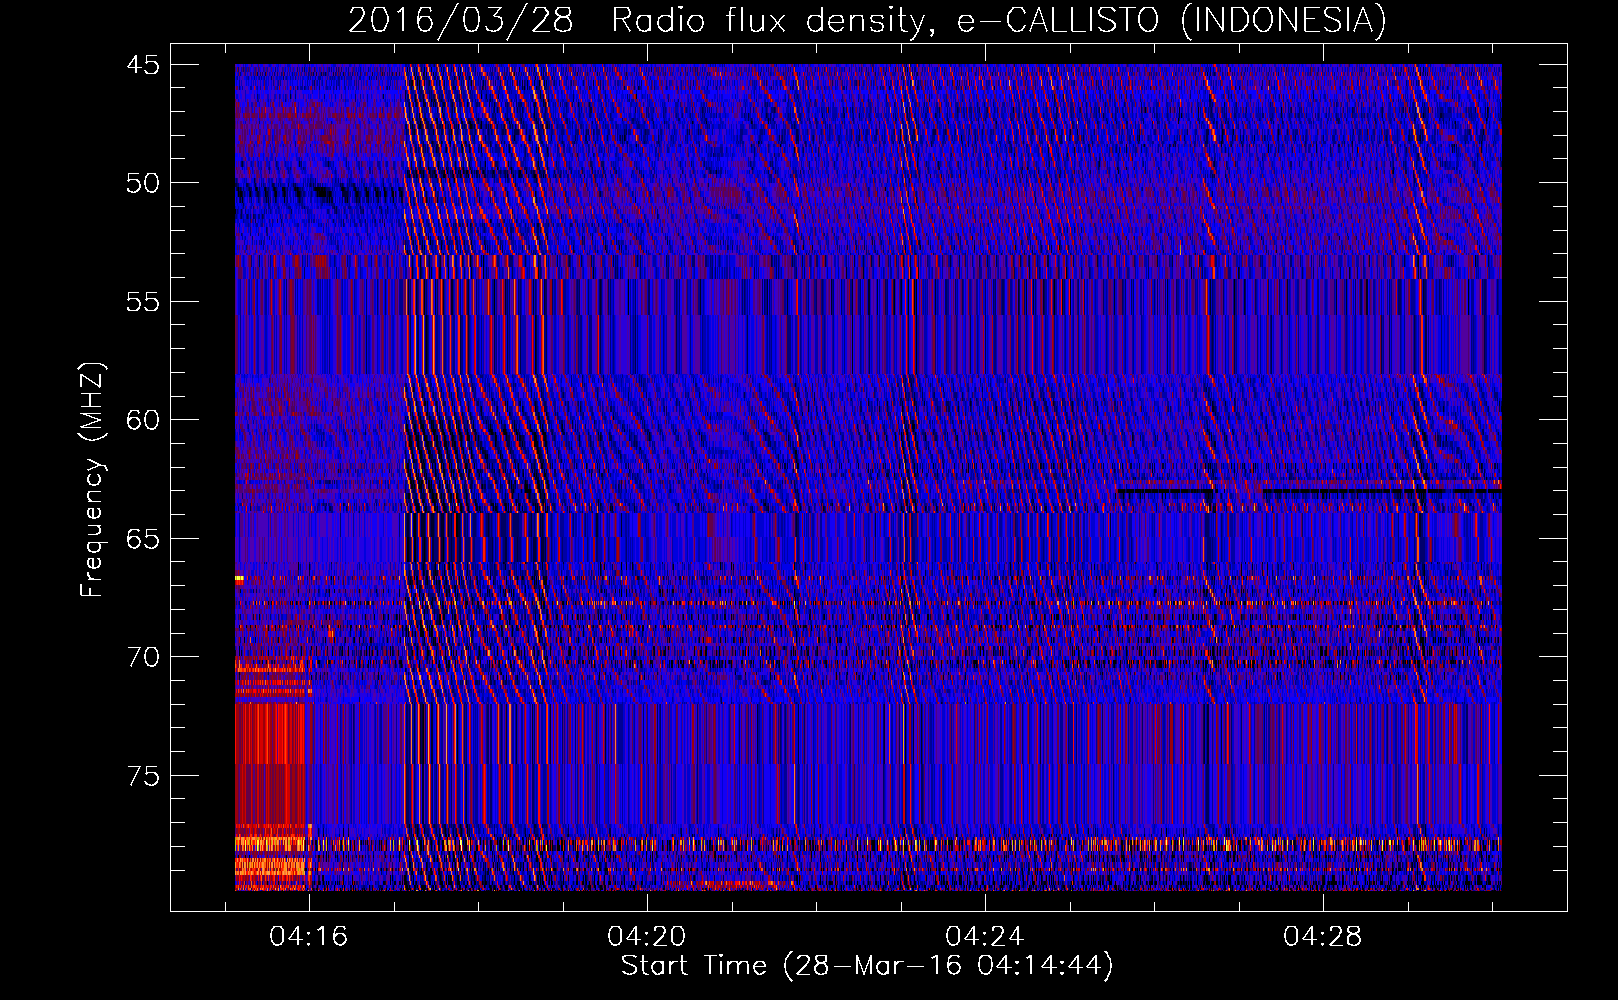The height and width of the screenshot is (1000, 1618).
Task: Click the time tick label "04:20"
Action: pos(647,936)
